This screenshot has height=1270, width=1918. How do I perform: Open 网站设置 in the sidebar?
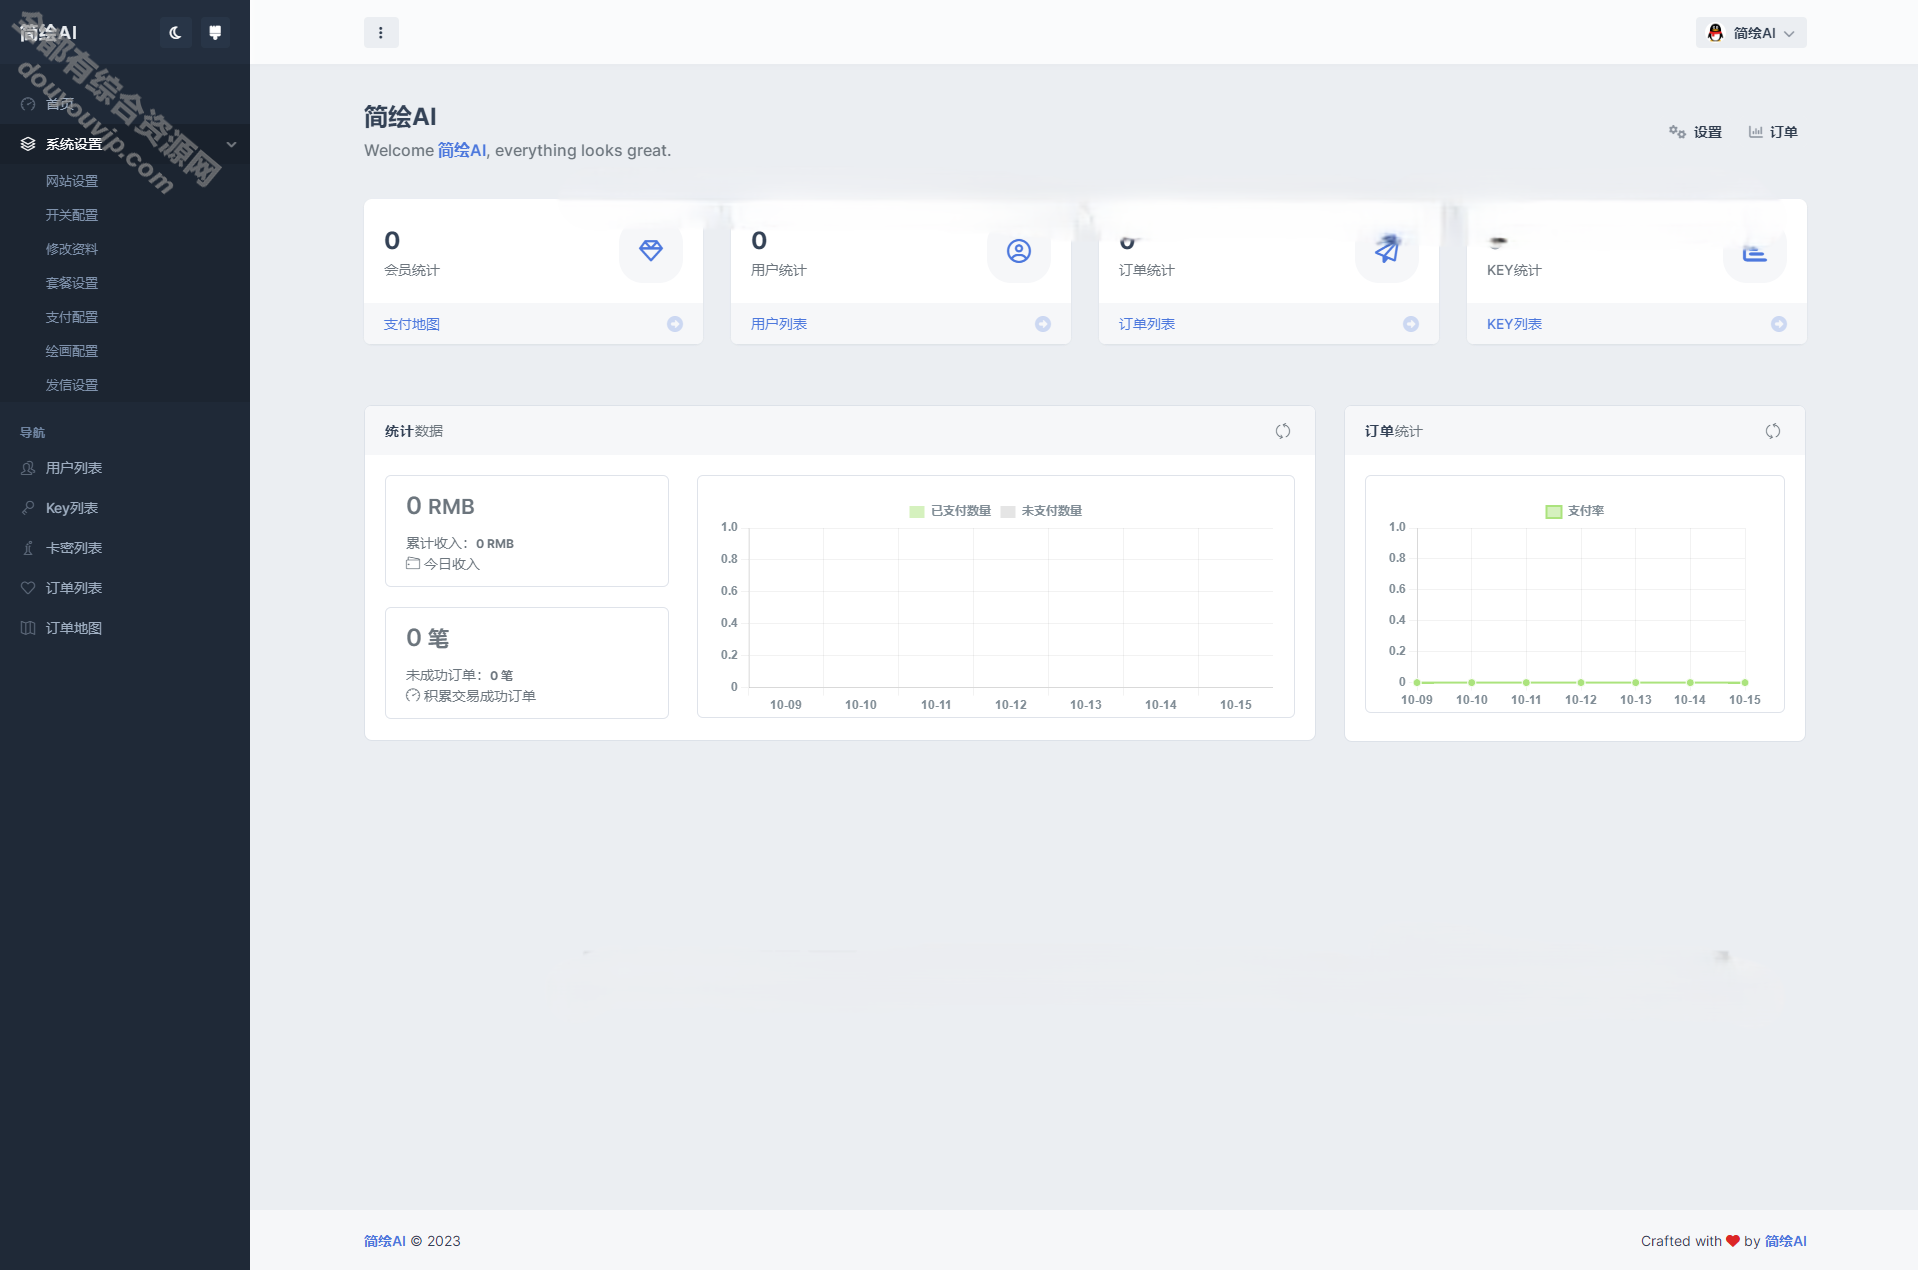click(x=72, y=181)
